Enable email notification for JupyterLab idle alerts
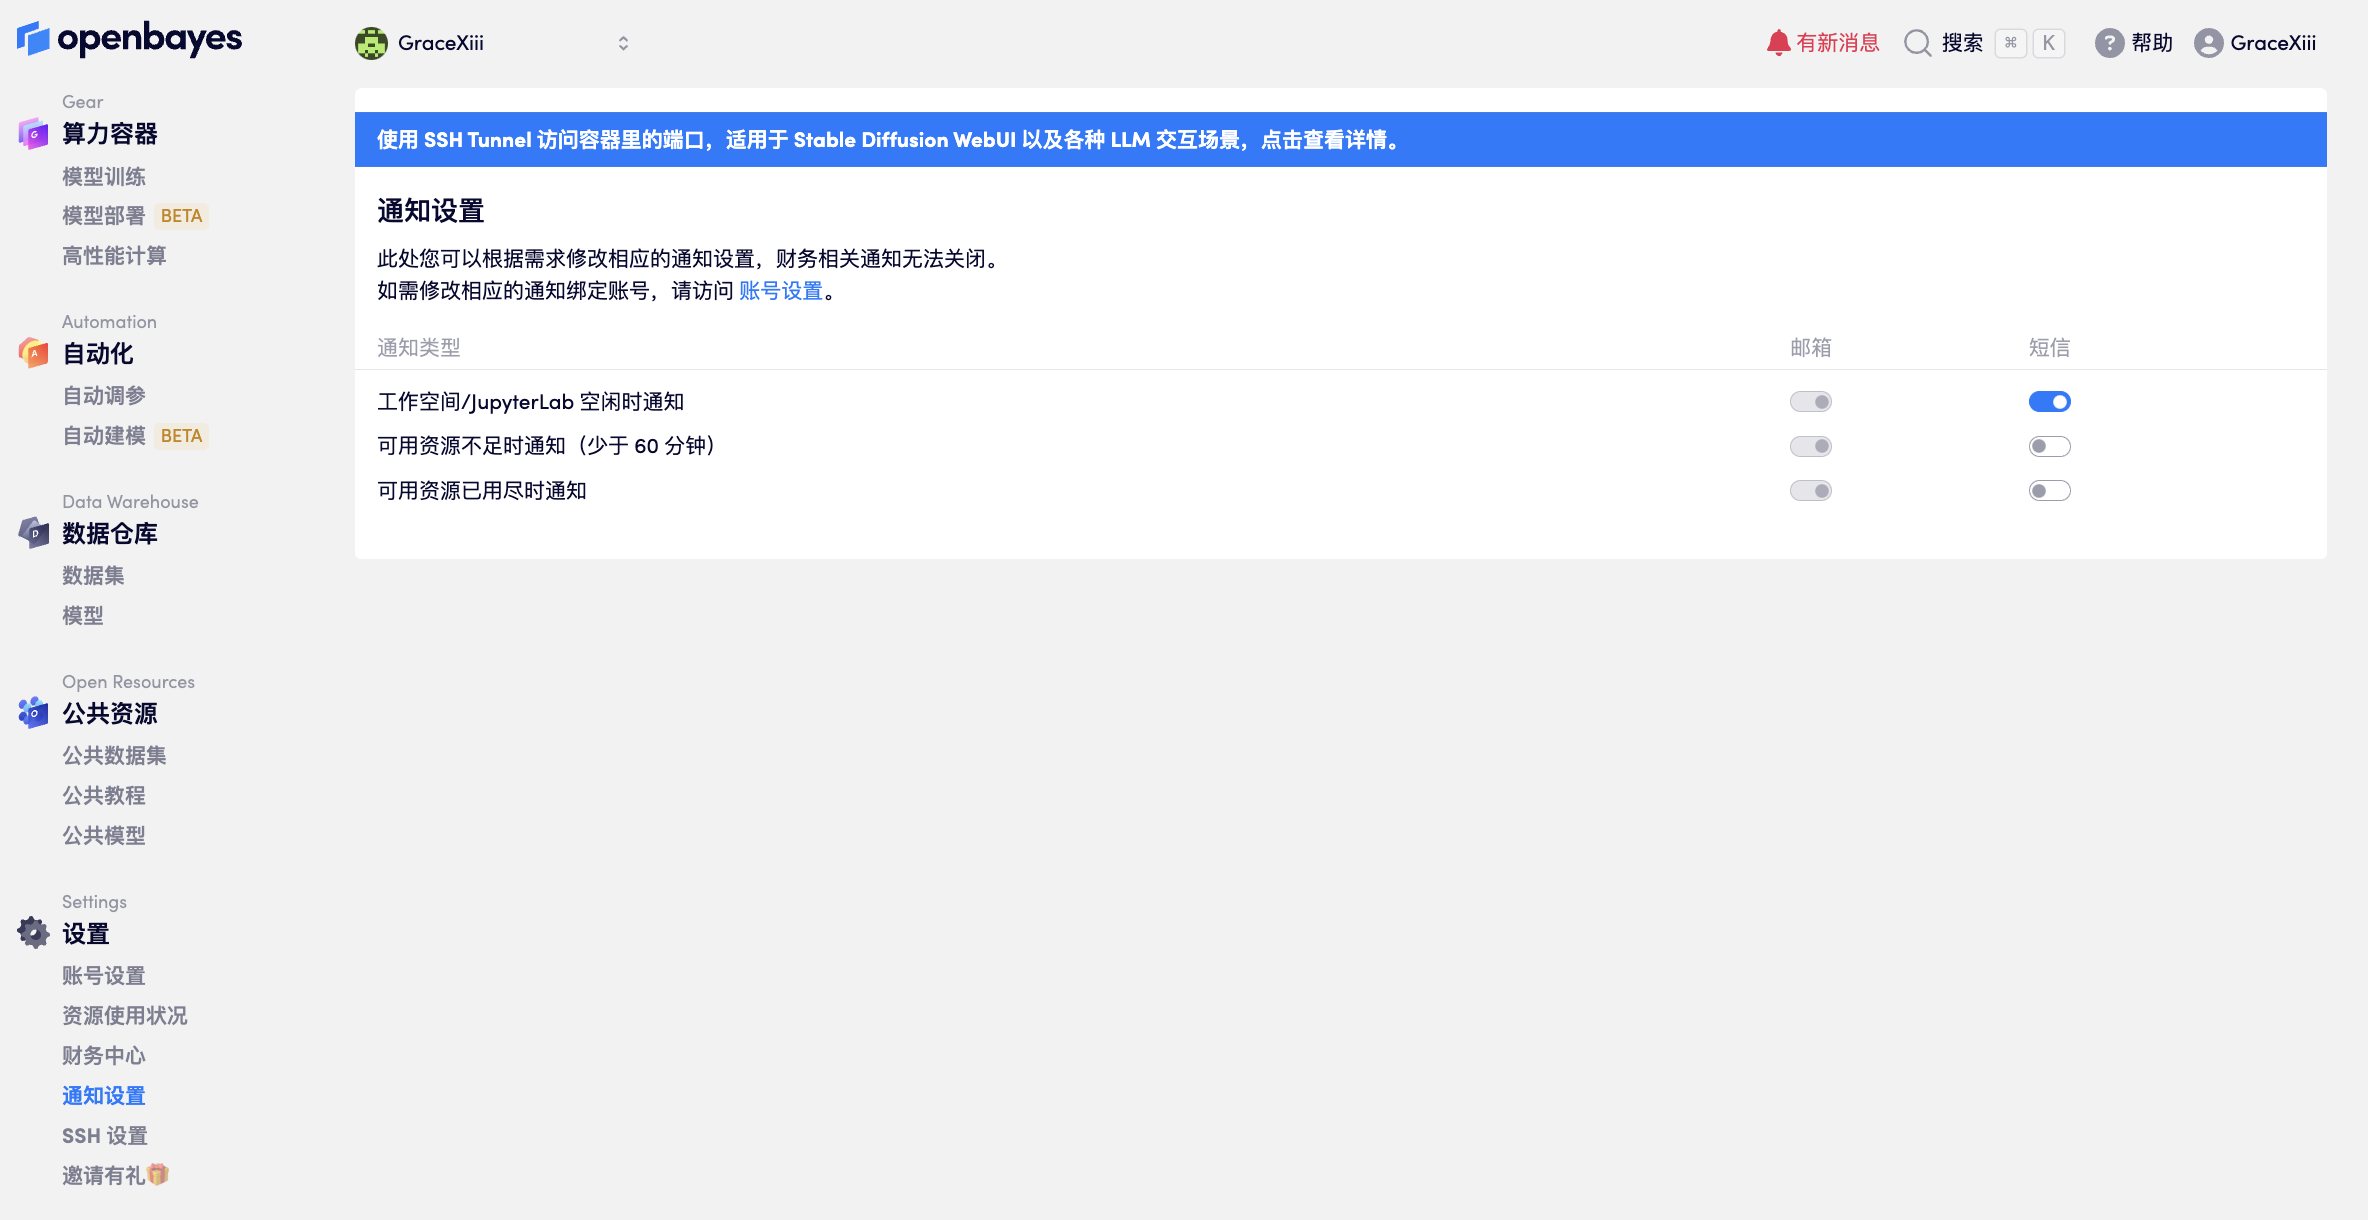This screenshot has width=2368, height=1220. pyautogui.click(x=1811, y=401)
